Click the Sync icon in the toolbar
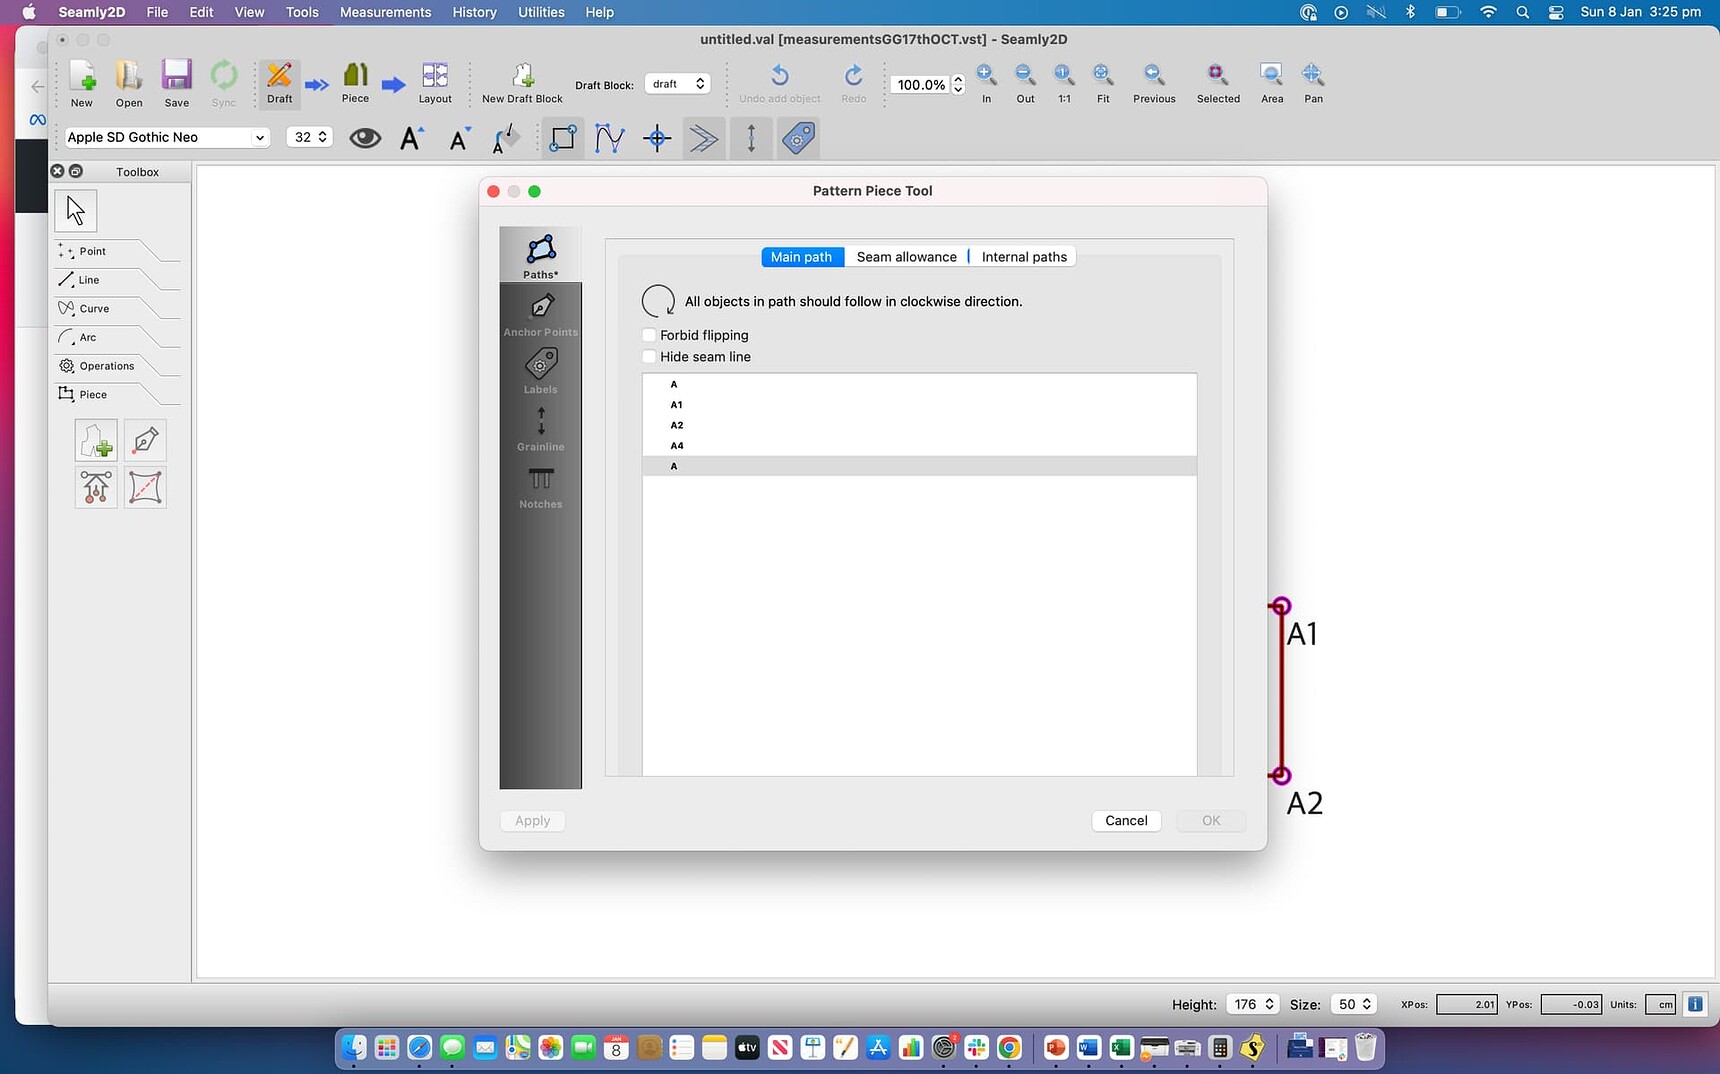 223,83
